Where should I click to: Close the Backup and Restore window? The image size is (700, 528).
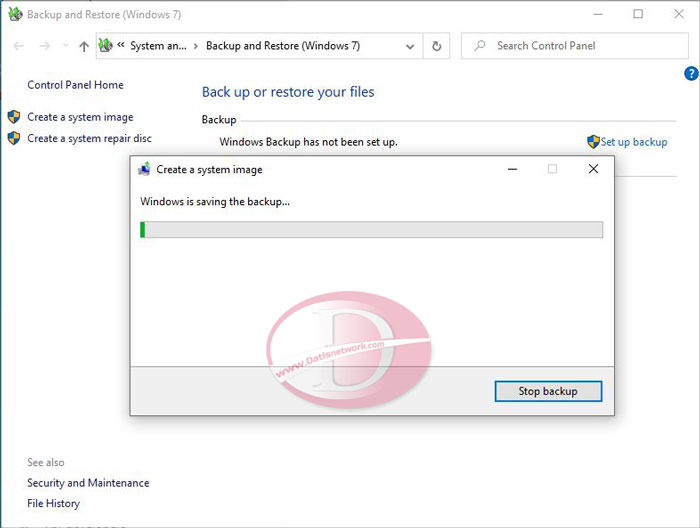point(679,14)
